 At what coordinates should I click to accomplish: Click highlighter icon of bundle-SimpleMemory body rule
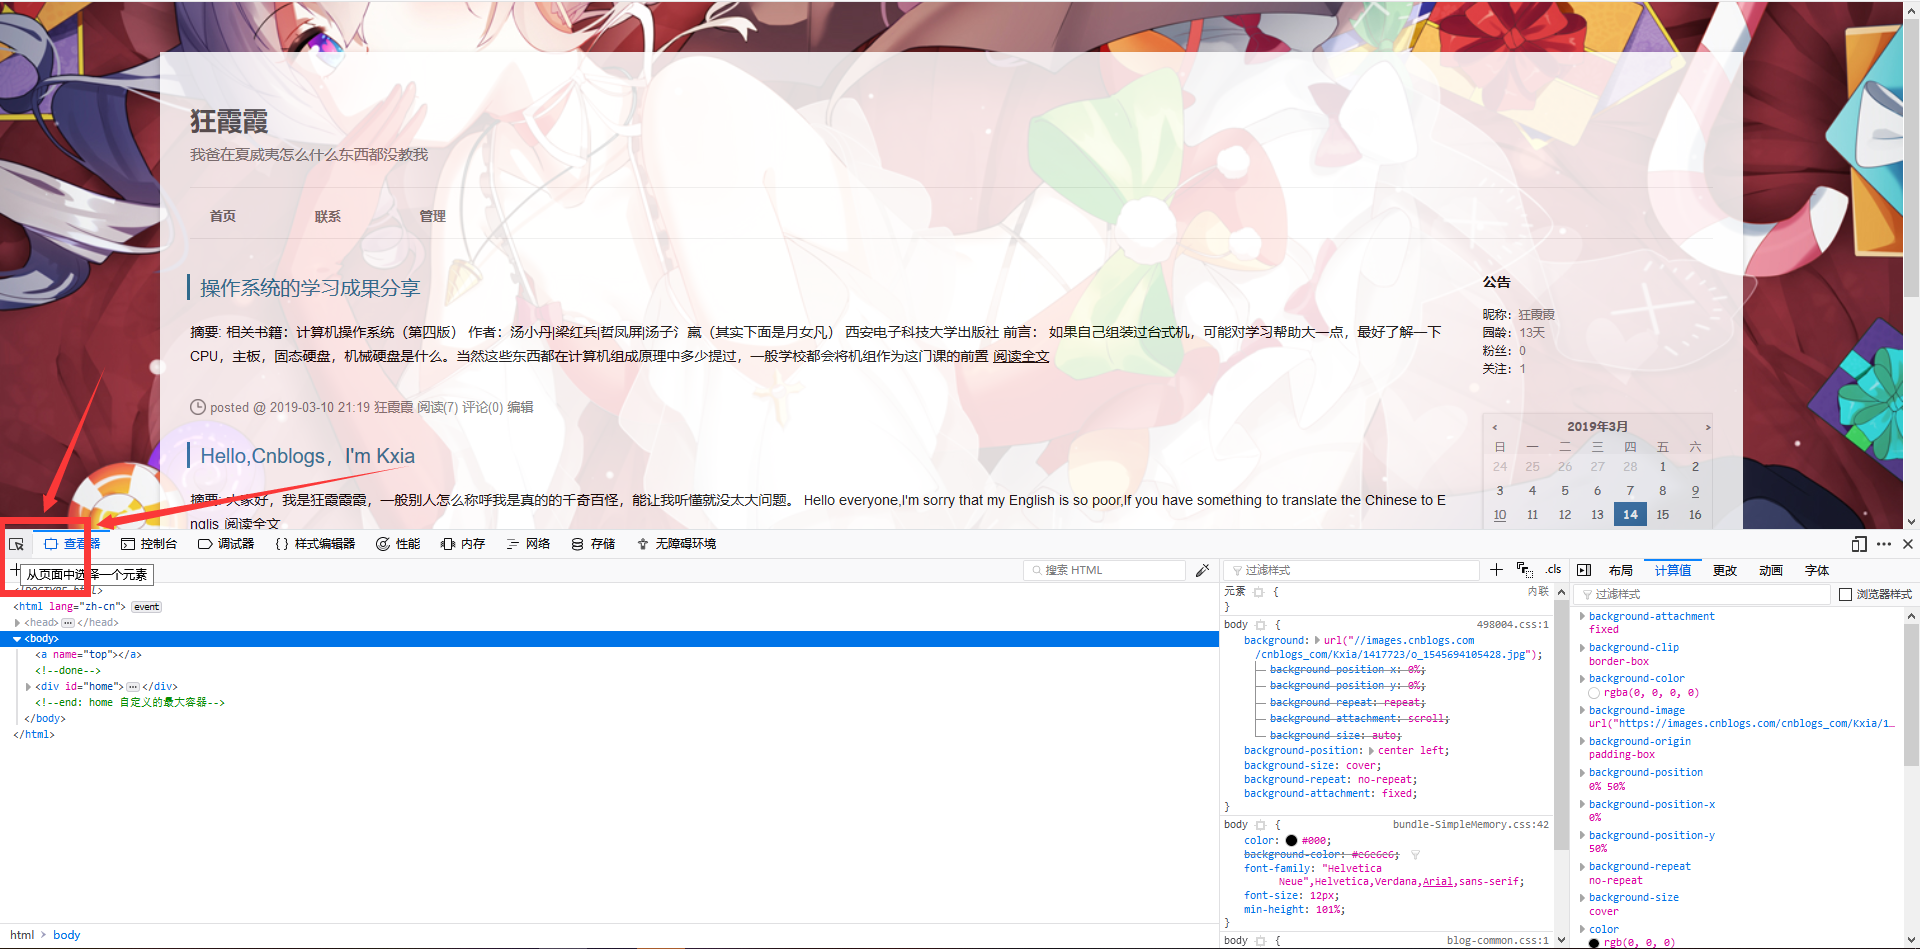click(x=1261, y=825)
